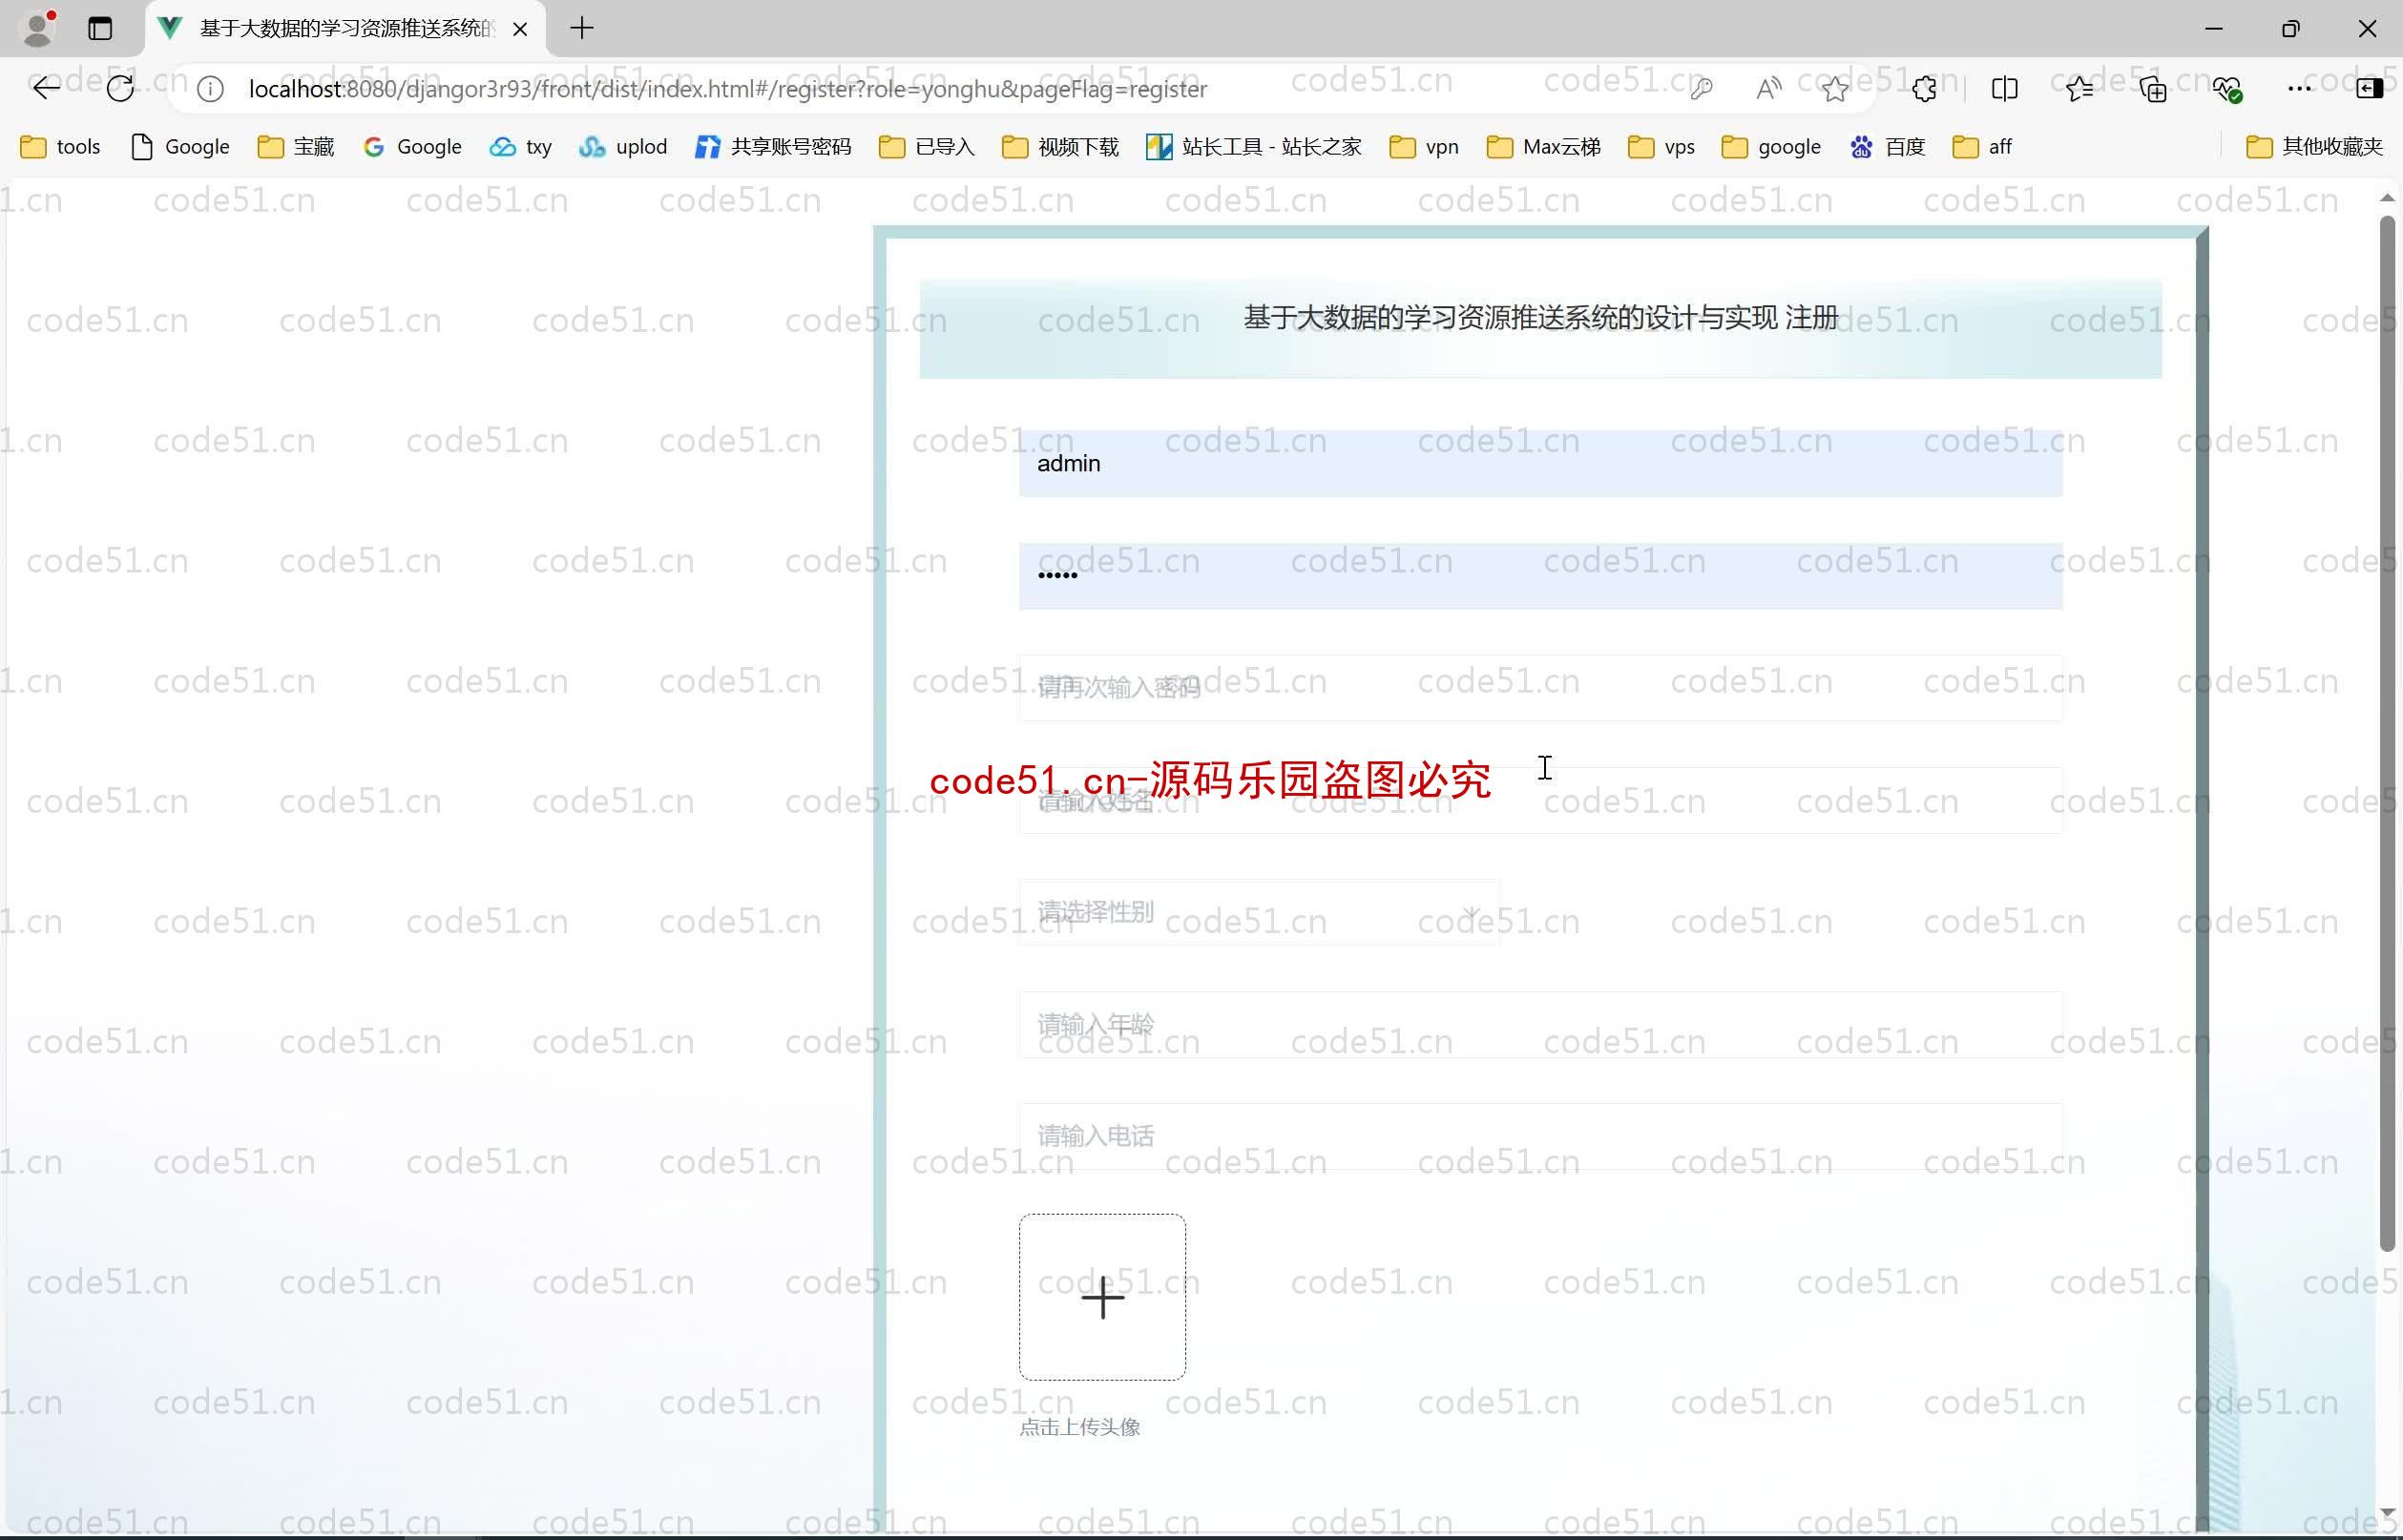This screenshot has height=1540, width=2403.
Task: Open tab actions menu icon
Action: tap(100, 28)
